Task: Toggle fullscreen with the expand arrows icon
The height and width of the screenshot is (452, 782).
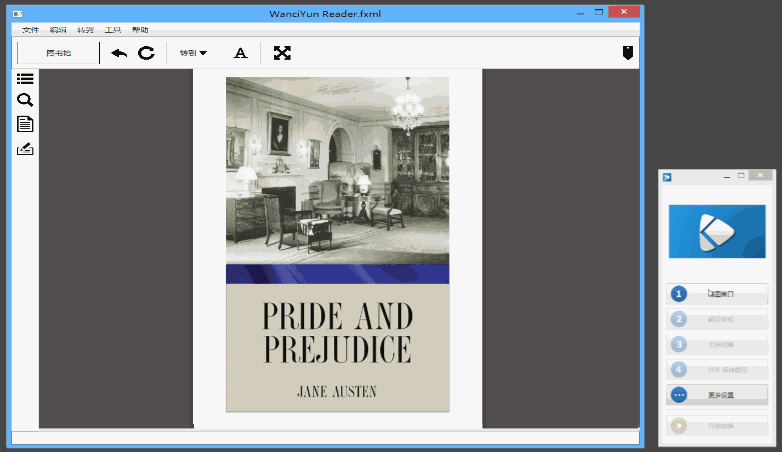Action: (x=282, y=53)
